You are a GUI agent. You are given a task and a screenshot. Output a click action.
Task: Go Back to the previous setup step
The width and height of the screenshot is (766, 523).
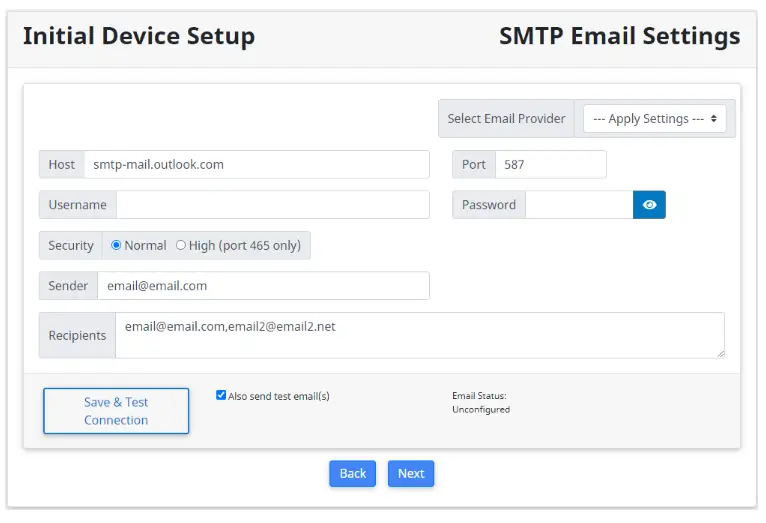tap(352, 474)
